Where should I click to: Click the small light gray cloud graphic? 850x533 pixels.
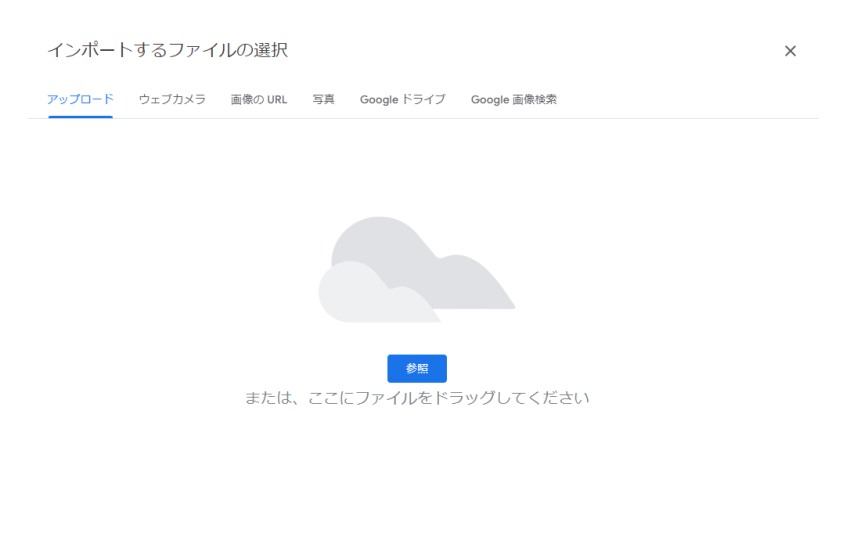360,295
